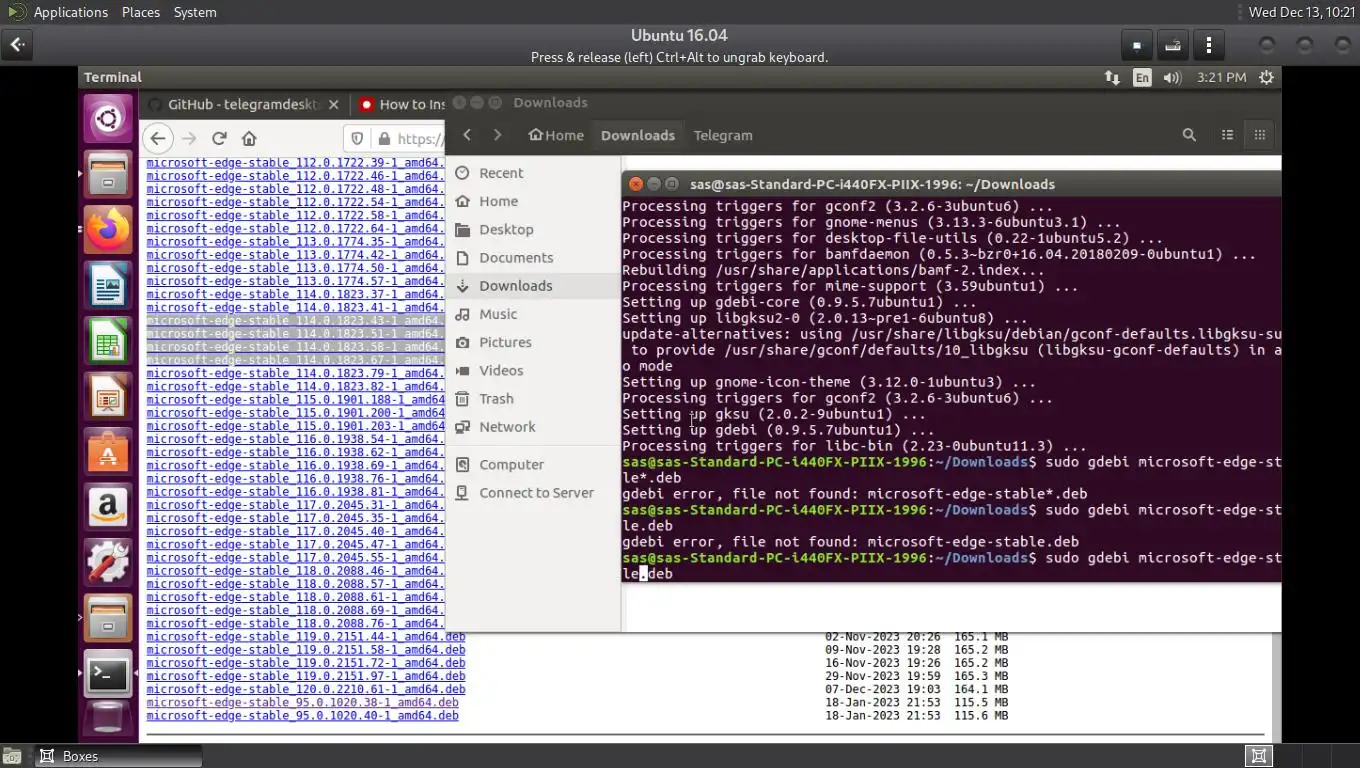Go to Firefox home page icon
Image resolution: width=1360 pixels, height=768 pixels.
coord(250,138)
